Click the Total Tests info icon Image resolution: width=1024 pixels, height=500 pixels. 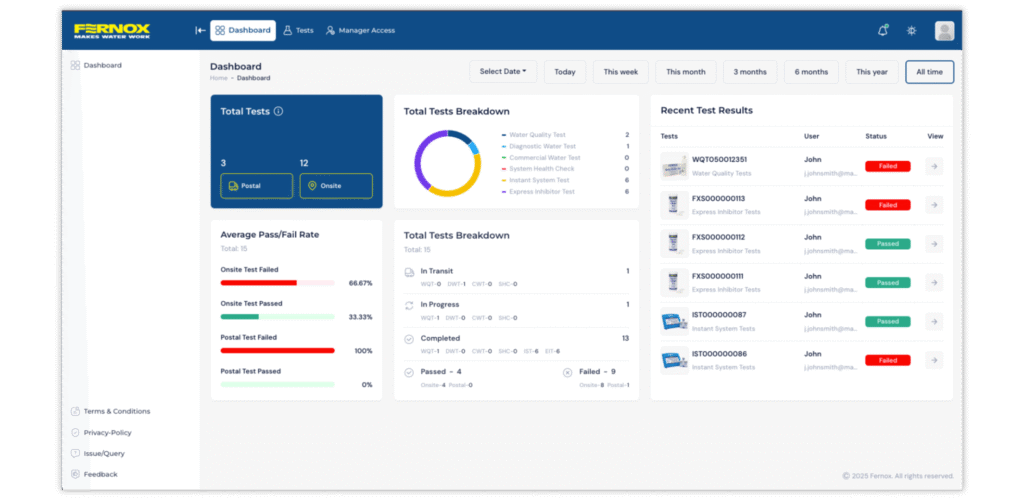click(278, 111)
